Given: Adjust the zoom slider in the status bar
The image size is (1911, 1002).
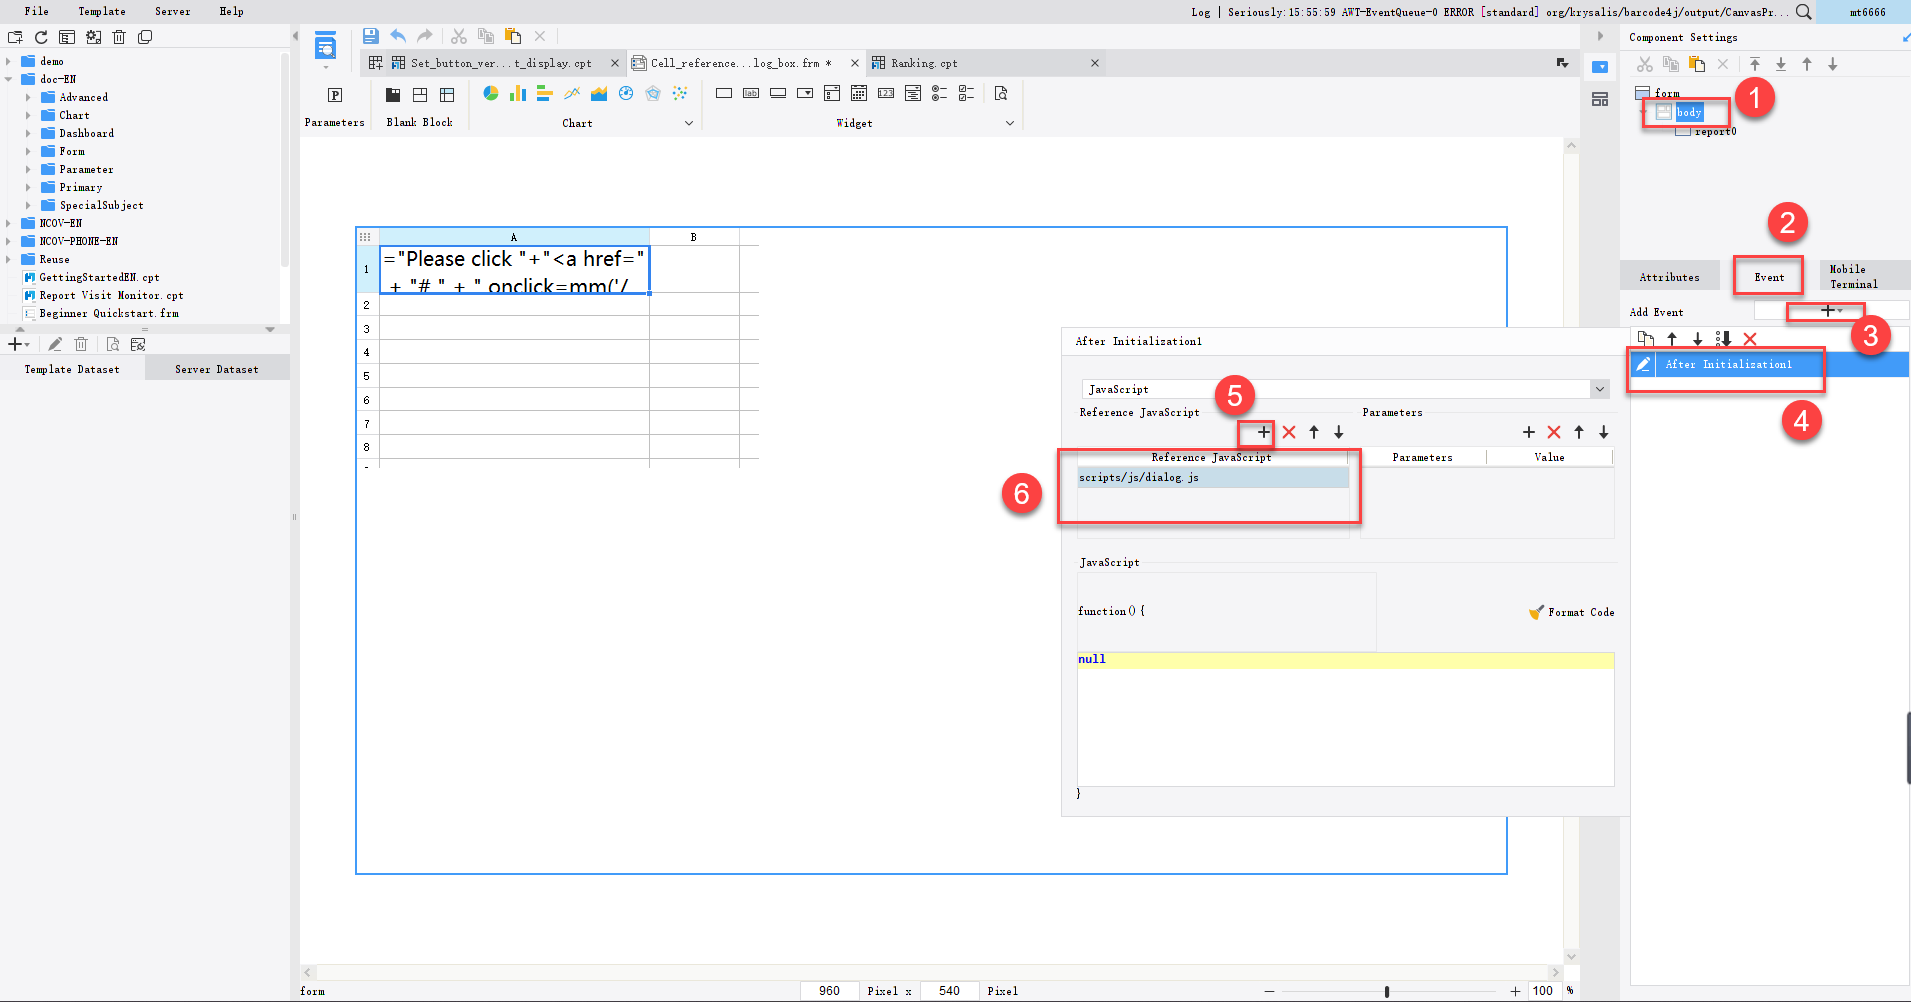Looking at the screenshot, I should (1386, 991).
